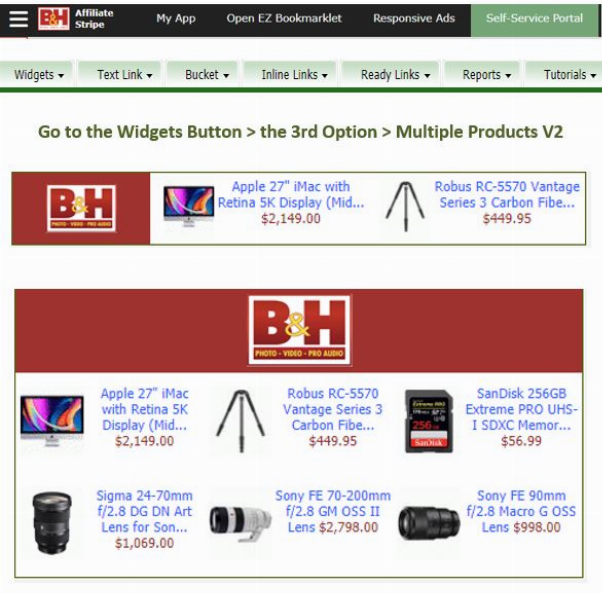Open the hamburger menu icon

[18, 19]
